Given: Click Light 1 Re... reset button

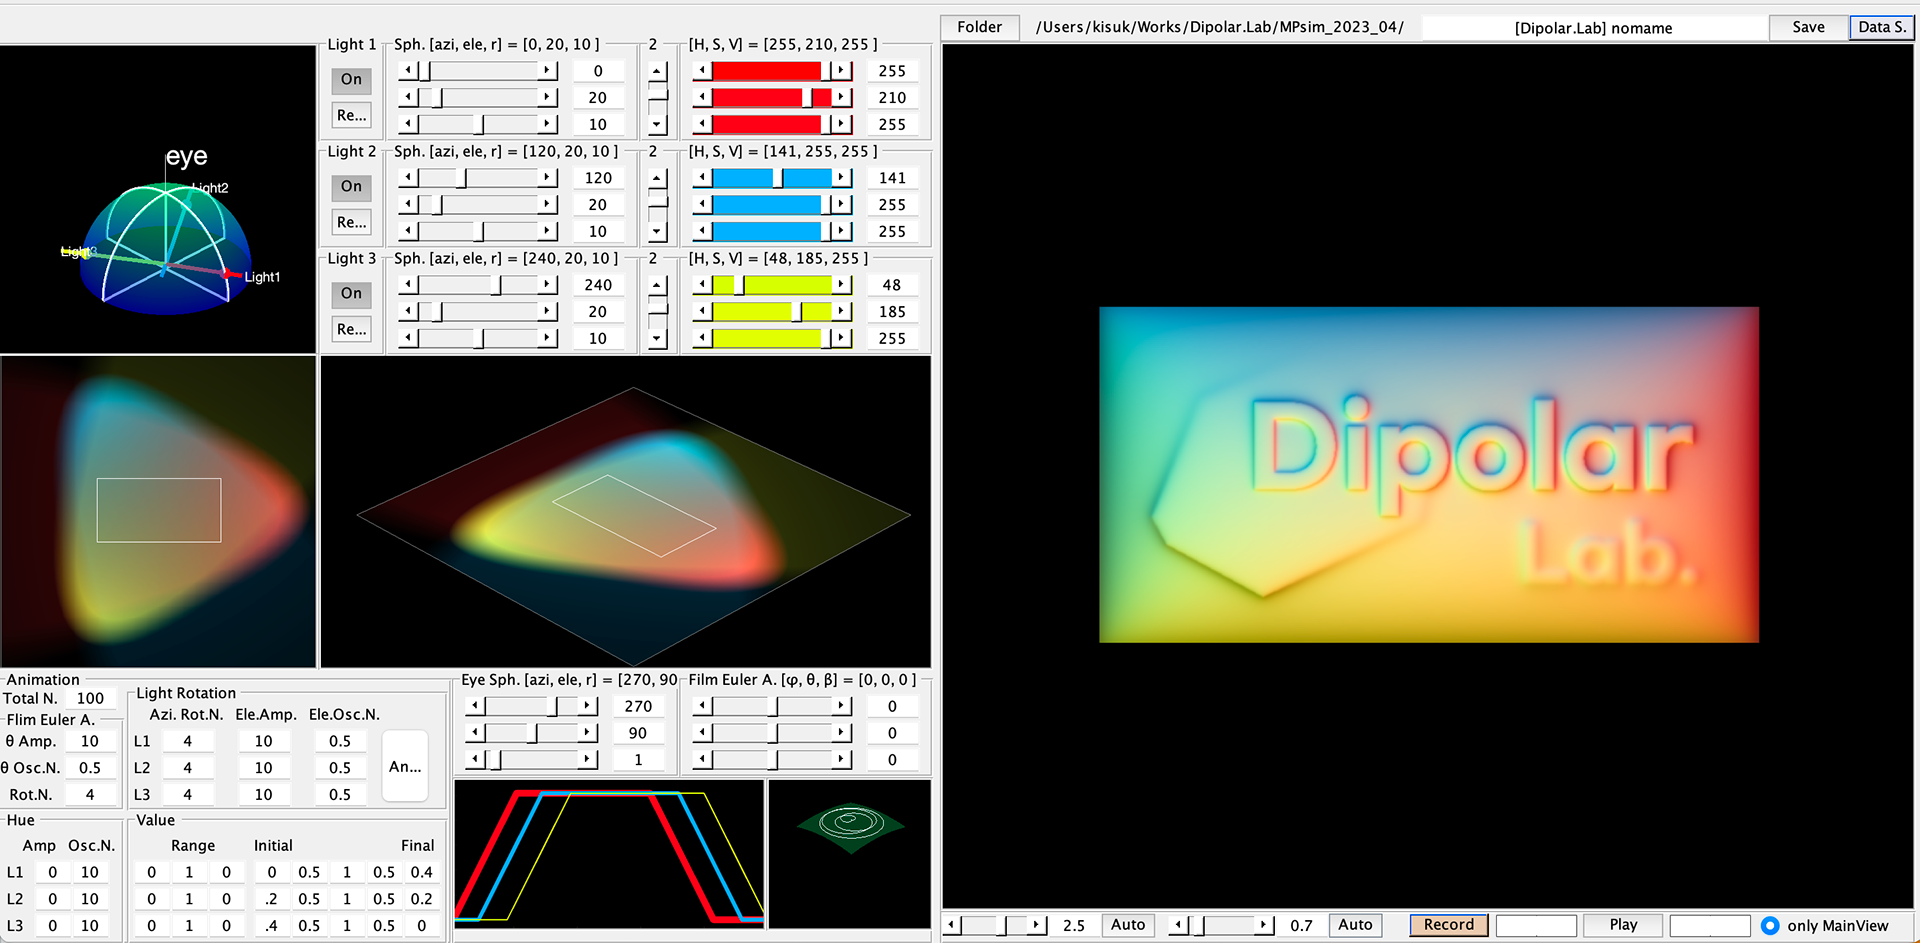Looking at the screenshot, I should click(x=351, y=116).
